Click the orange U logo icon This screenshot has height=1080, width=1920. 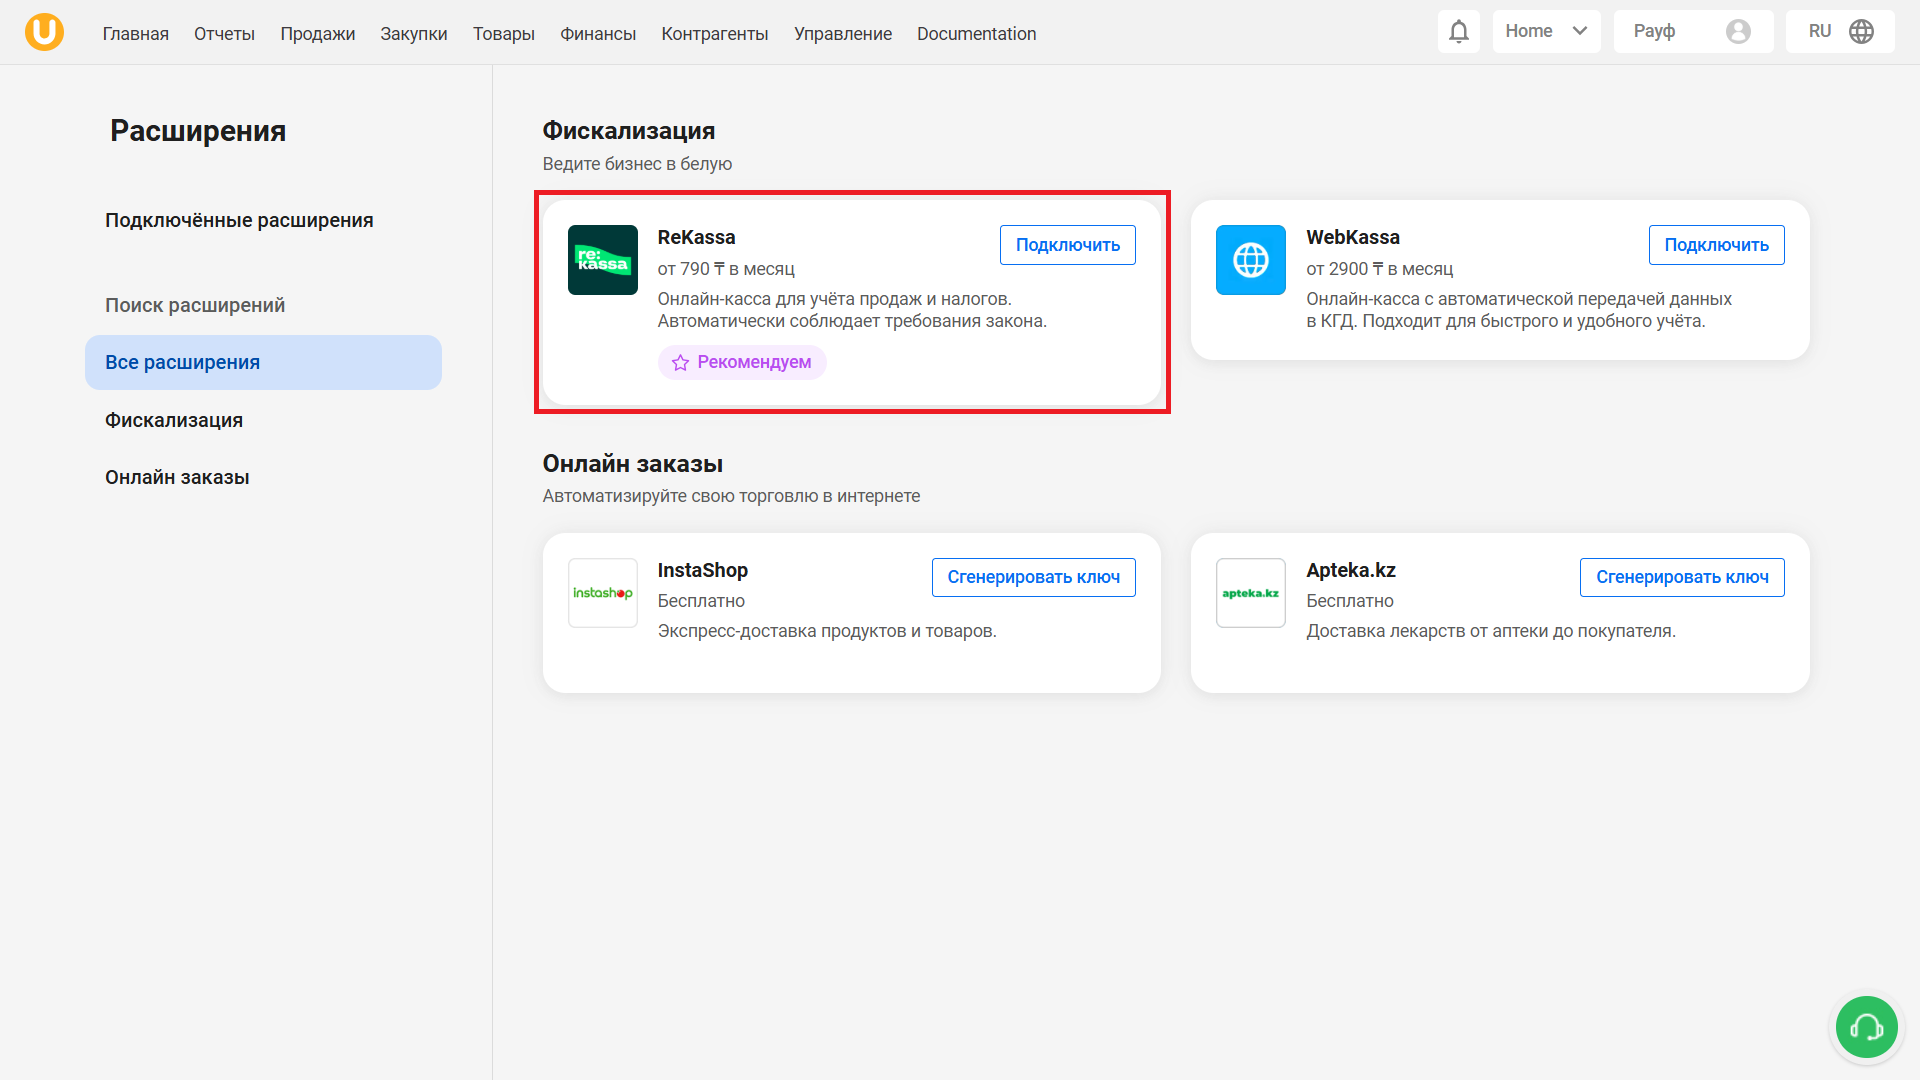click(x=44, y=32)
